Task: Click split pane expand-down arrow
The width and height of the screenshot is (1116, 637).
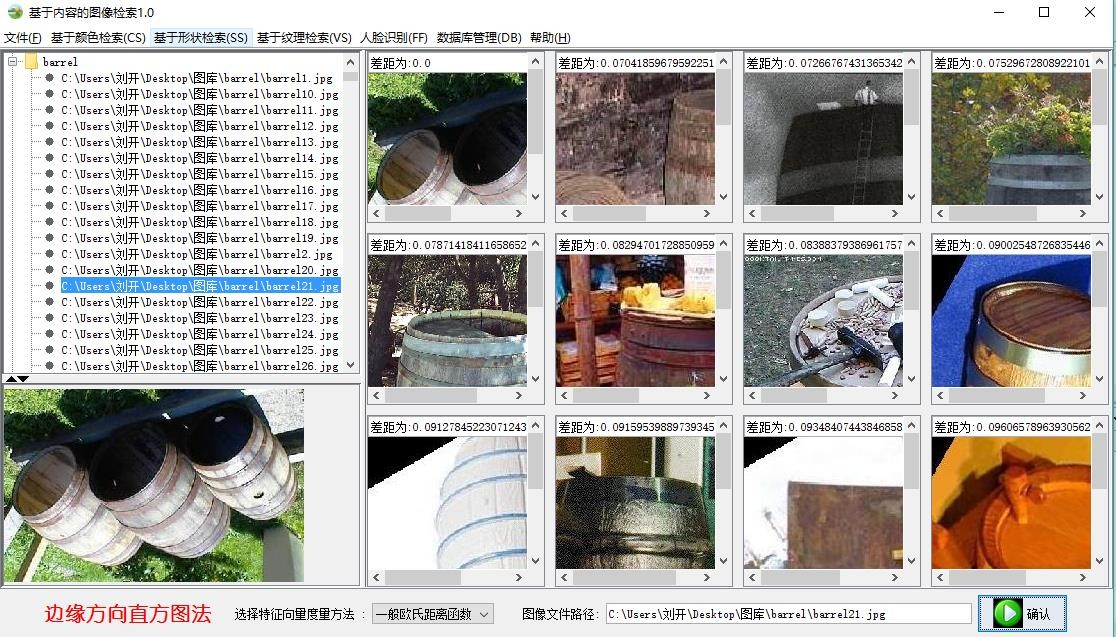Action: pos(23,379)
